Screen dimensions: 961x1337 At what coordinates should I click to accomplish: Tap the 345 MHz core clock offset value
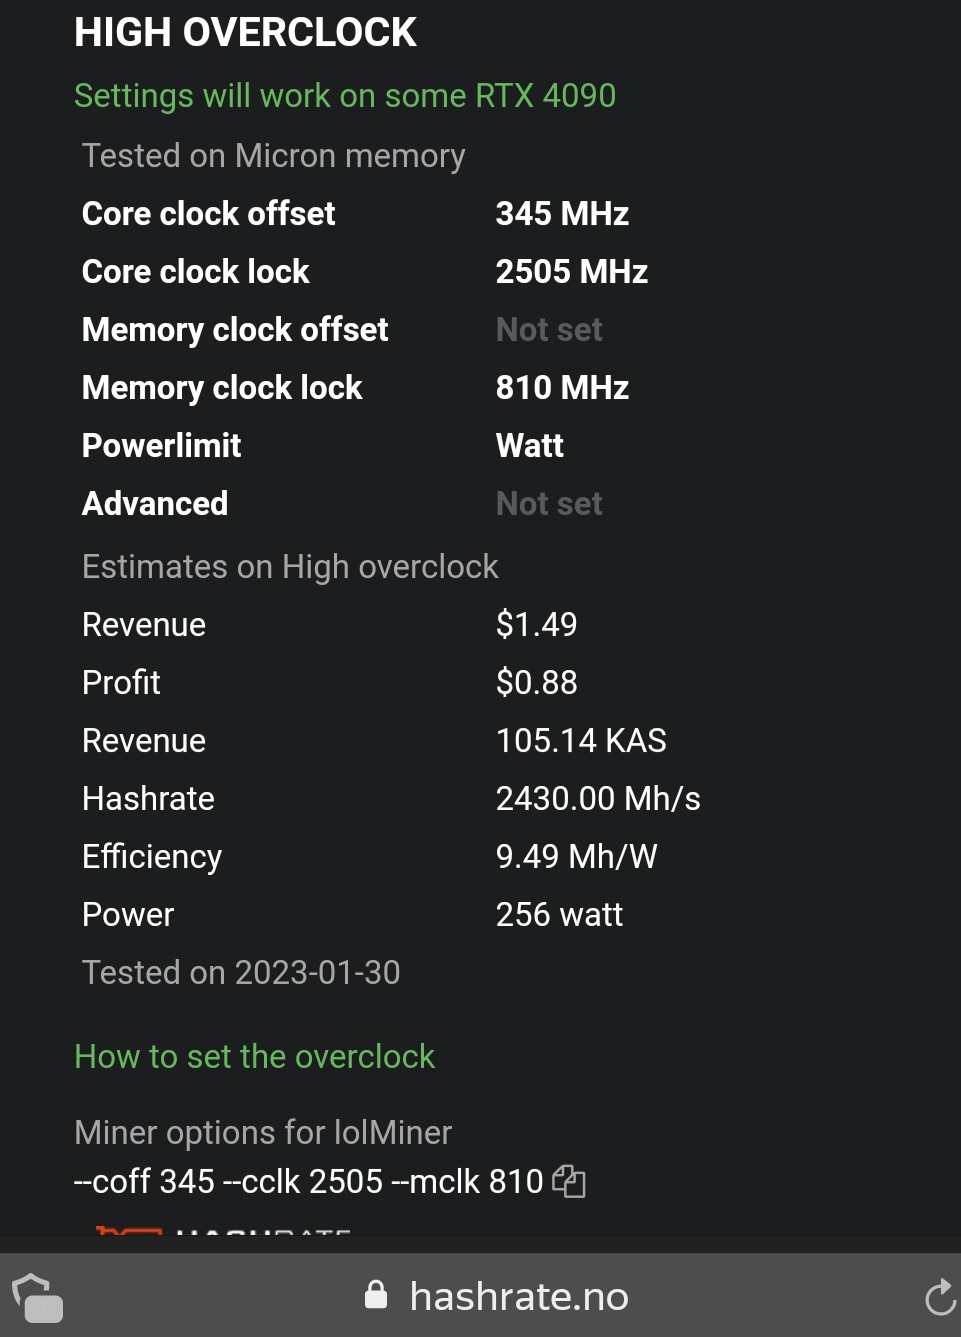[562, 214]
